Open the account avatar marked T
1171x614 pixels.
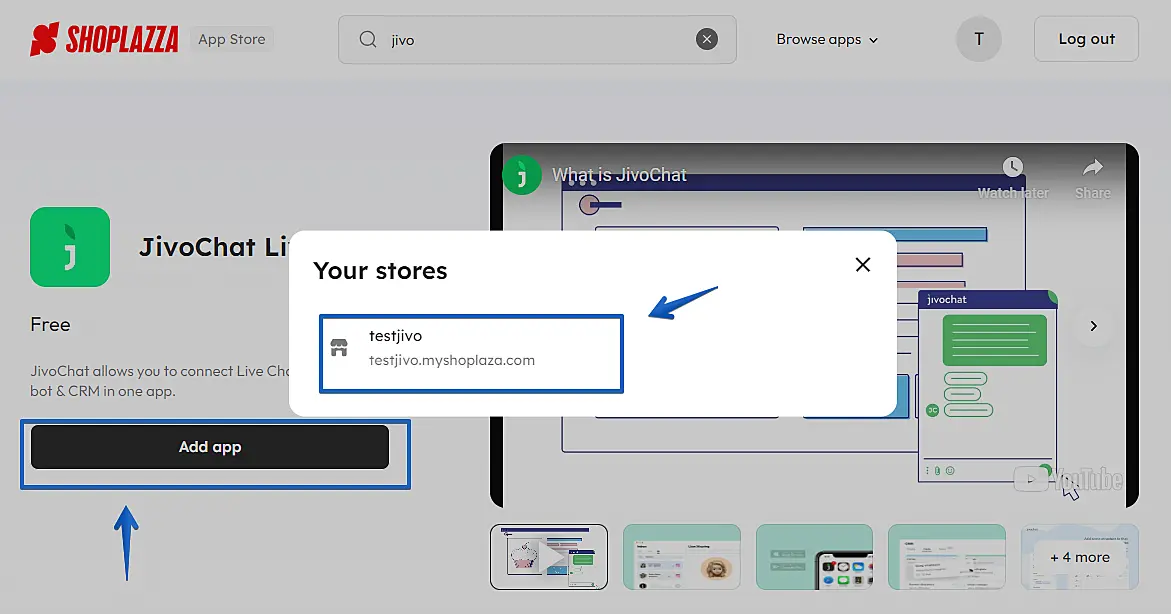pos(978,38)
